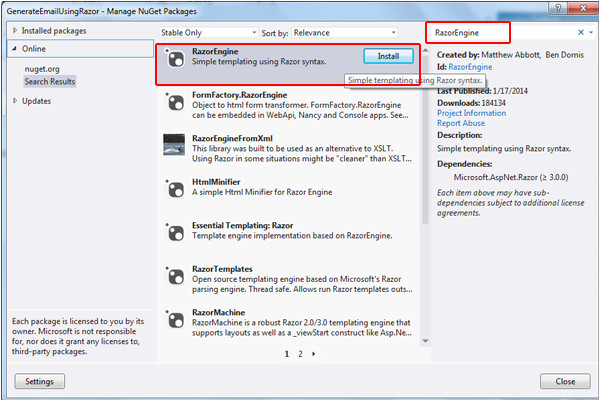Screen dimensions: 600x401
Task: Collapse the Online section
Action: tap(15, 49)
